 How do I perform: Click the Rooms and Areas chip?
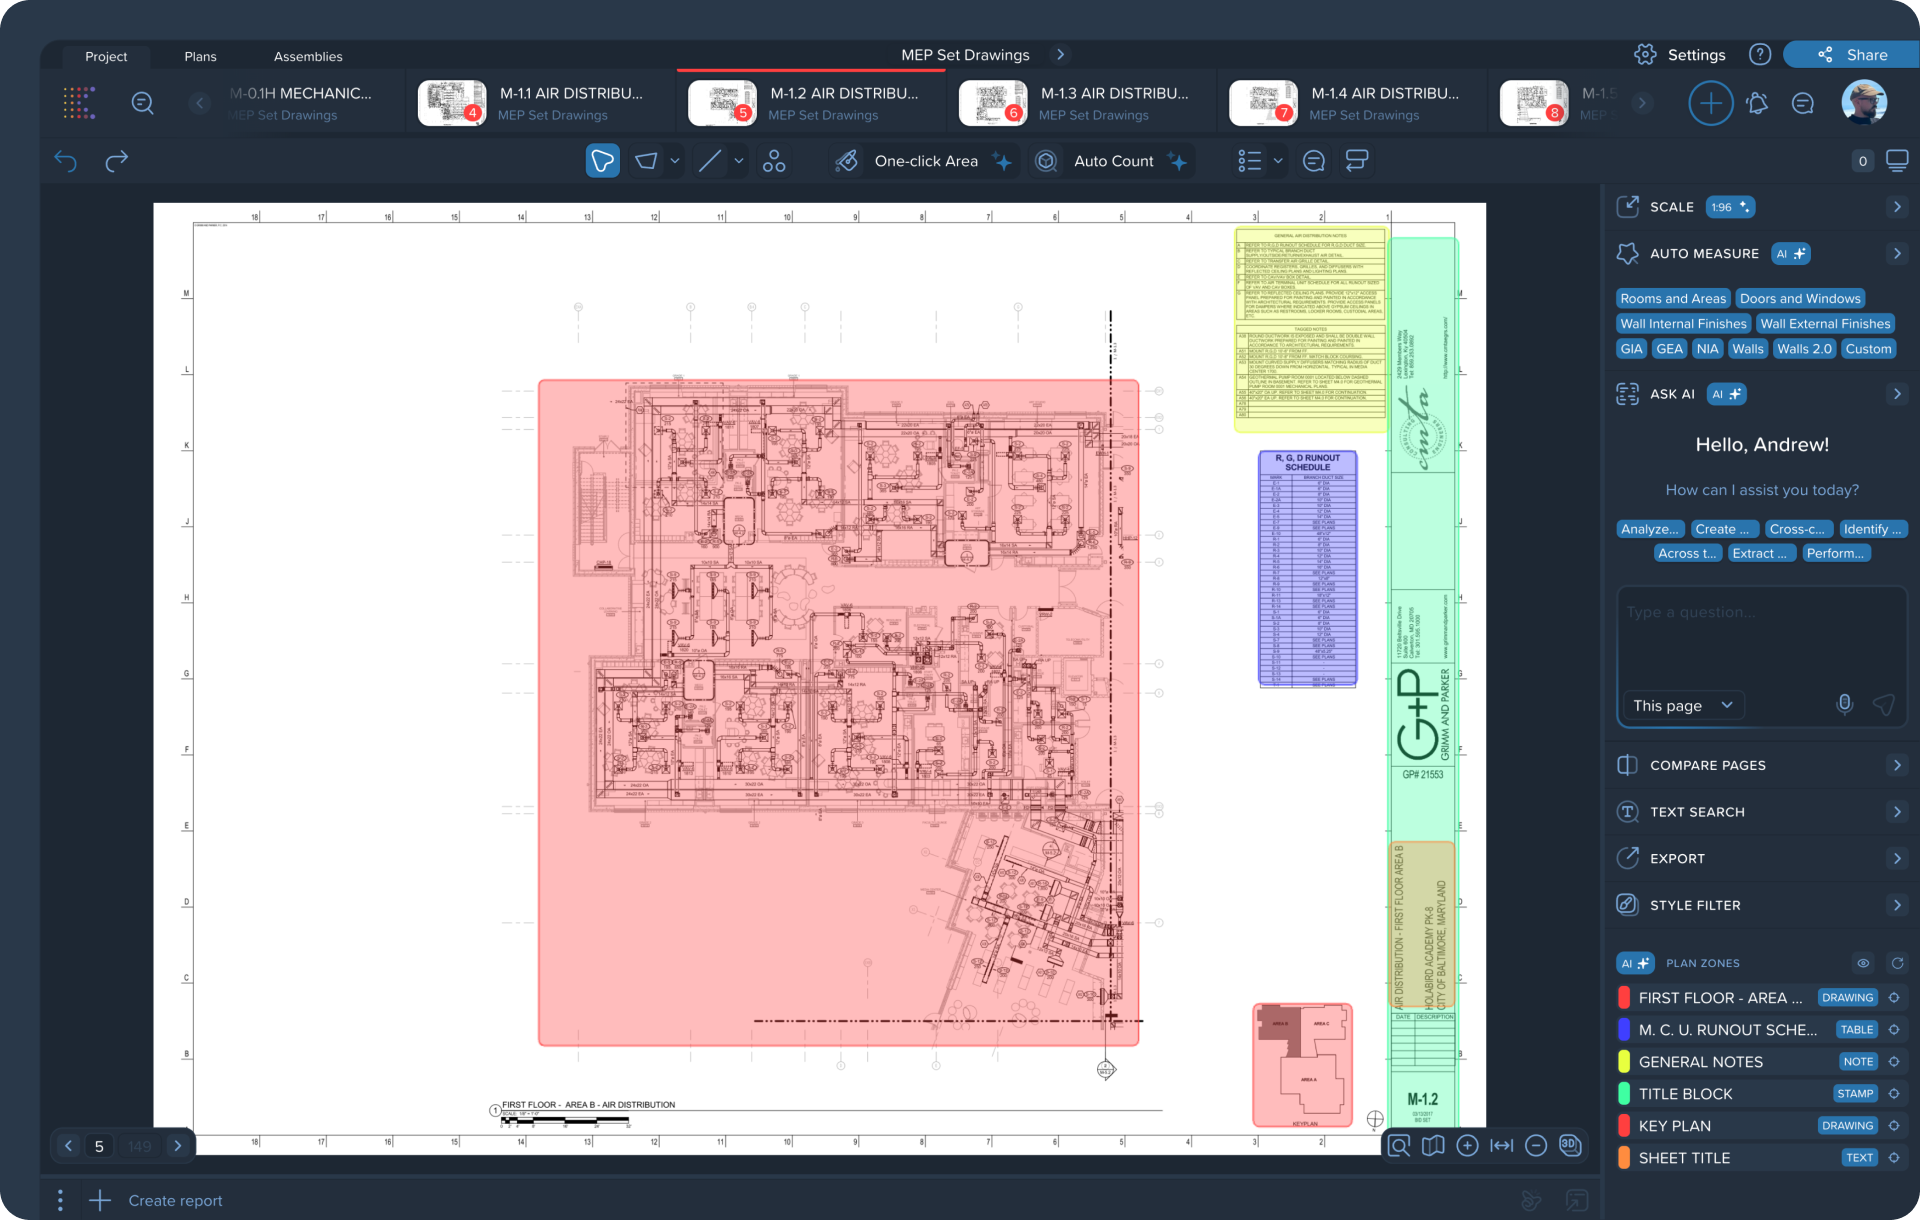tap(1672, 298)
